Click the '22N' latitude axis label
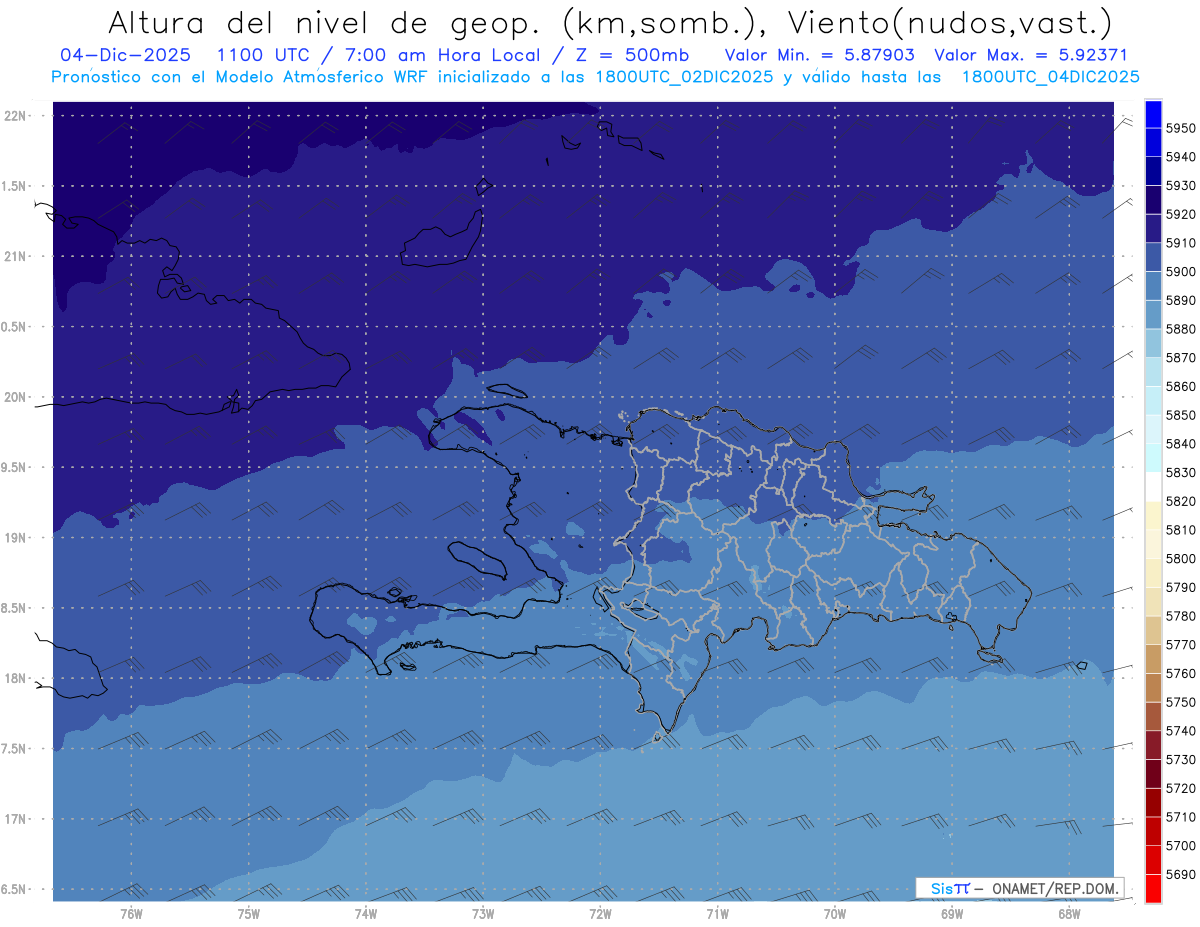This screenshot has width=1200, height=927. (15, 116)
